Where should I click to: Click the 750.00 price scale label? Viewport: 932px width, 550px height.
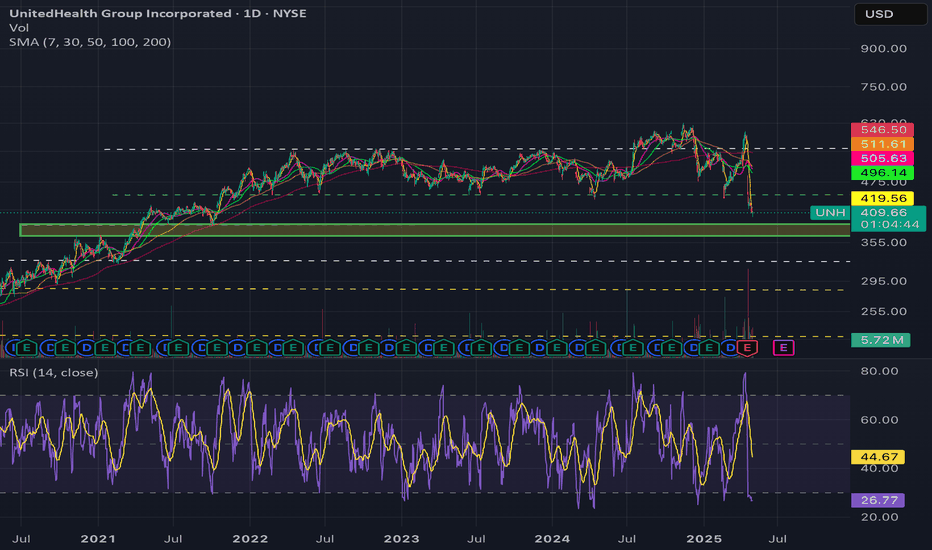(883, 87)
